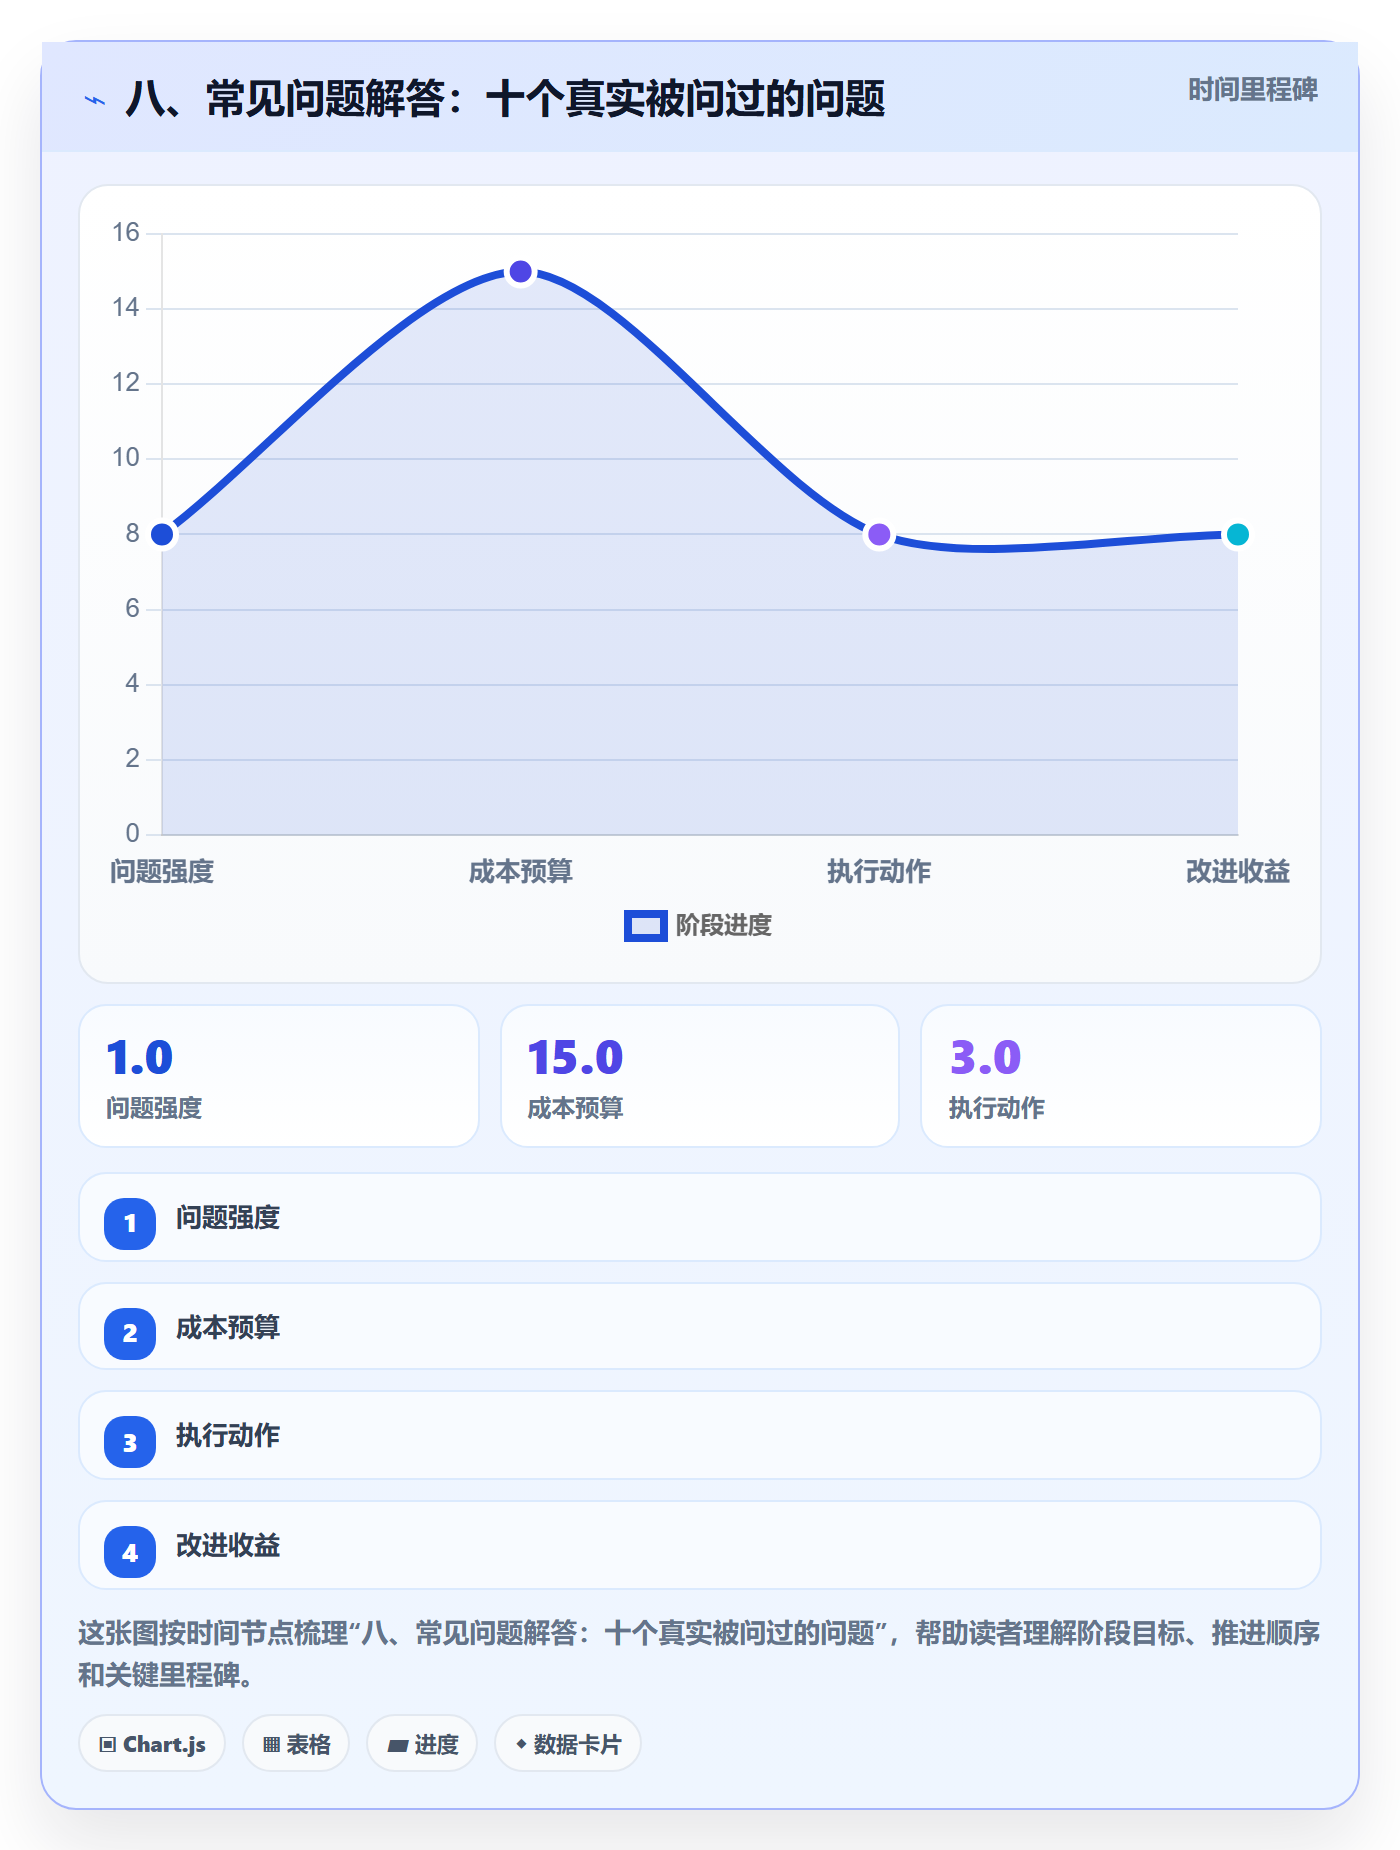The width and height of the screenshot is (1400, 1850).
Task: Click the 表格 tag
Action: click(x=296, y=1744)
